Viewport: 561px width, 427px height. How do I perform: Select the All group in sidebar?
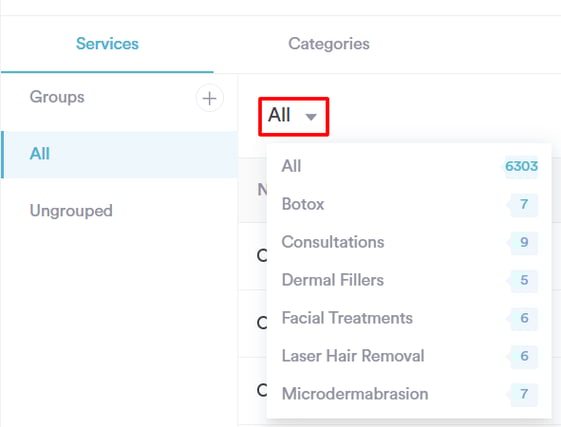point(119,154)
